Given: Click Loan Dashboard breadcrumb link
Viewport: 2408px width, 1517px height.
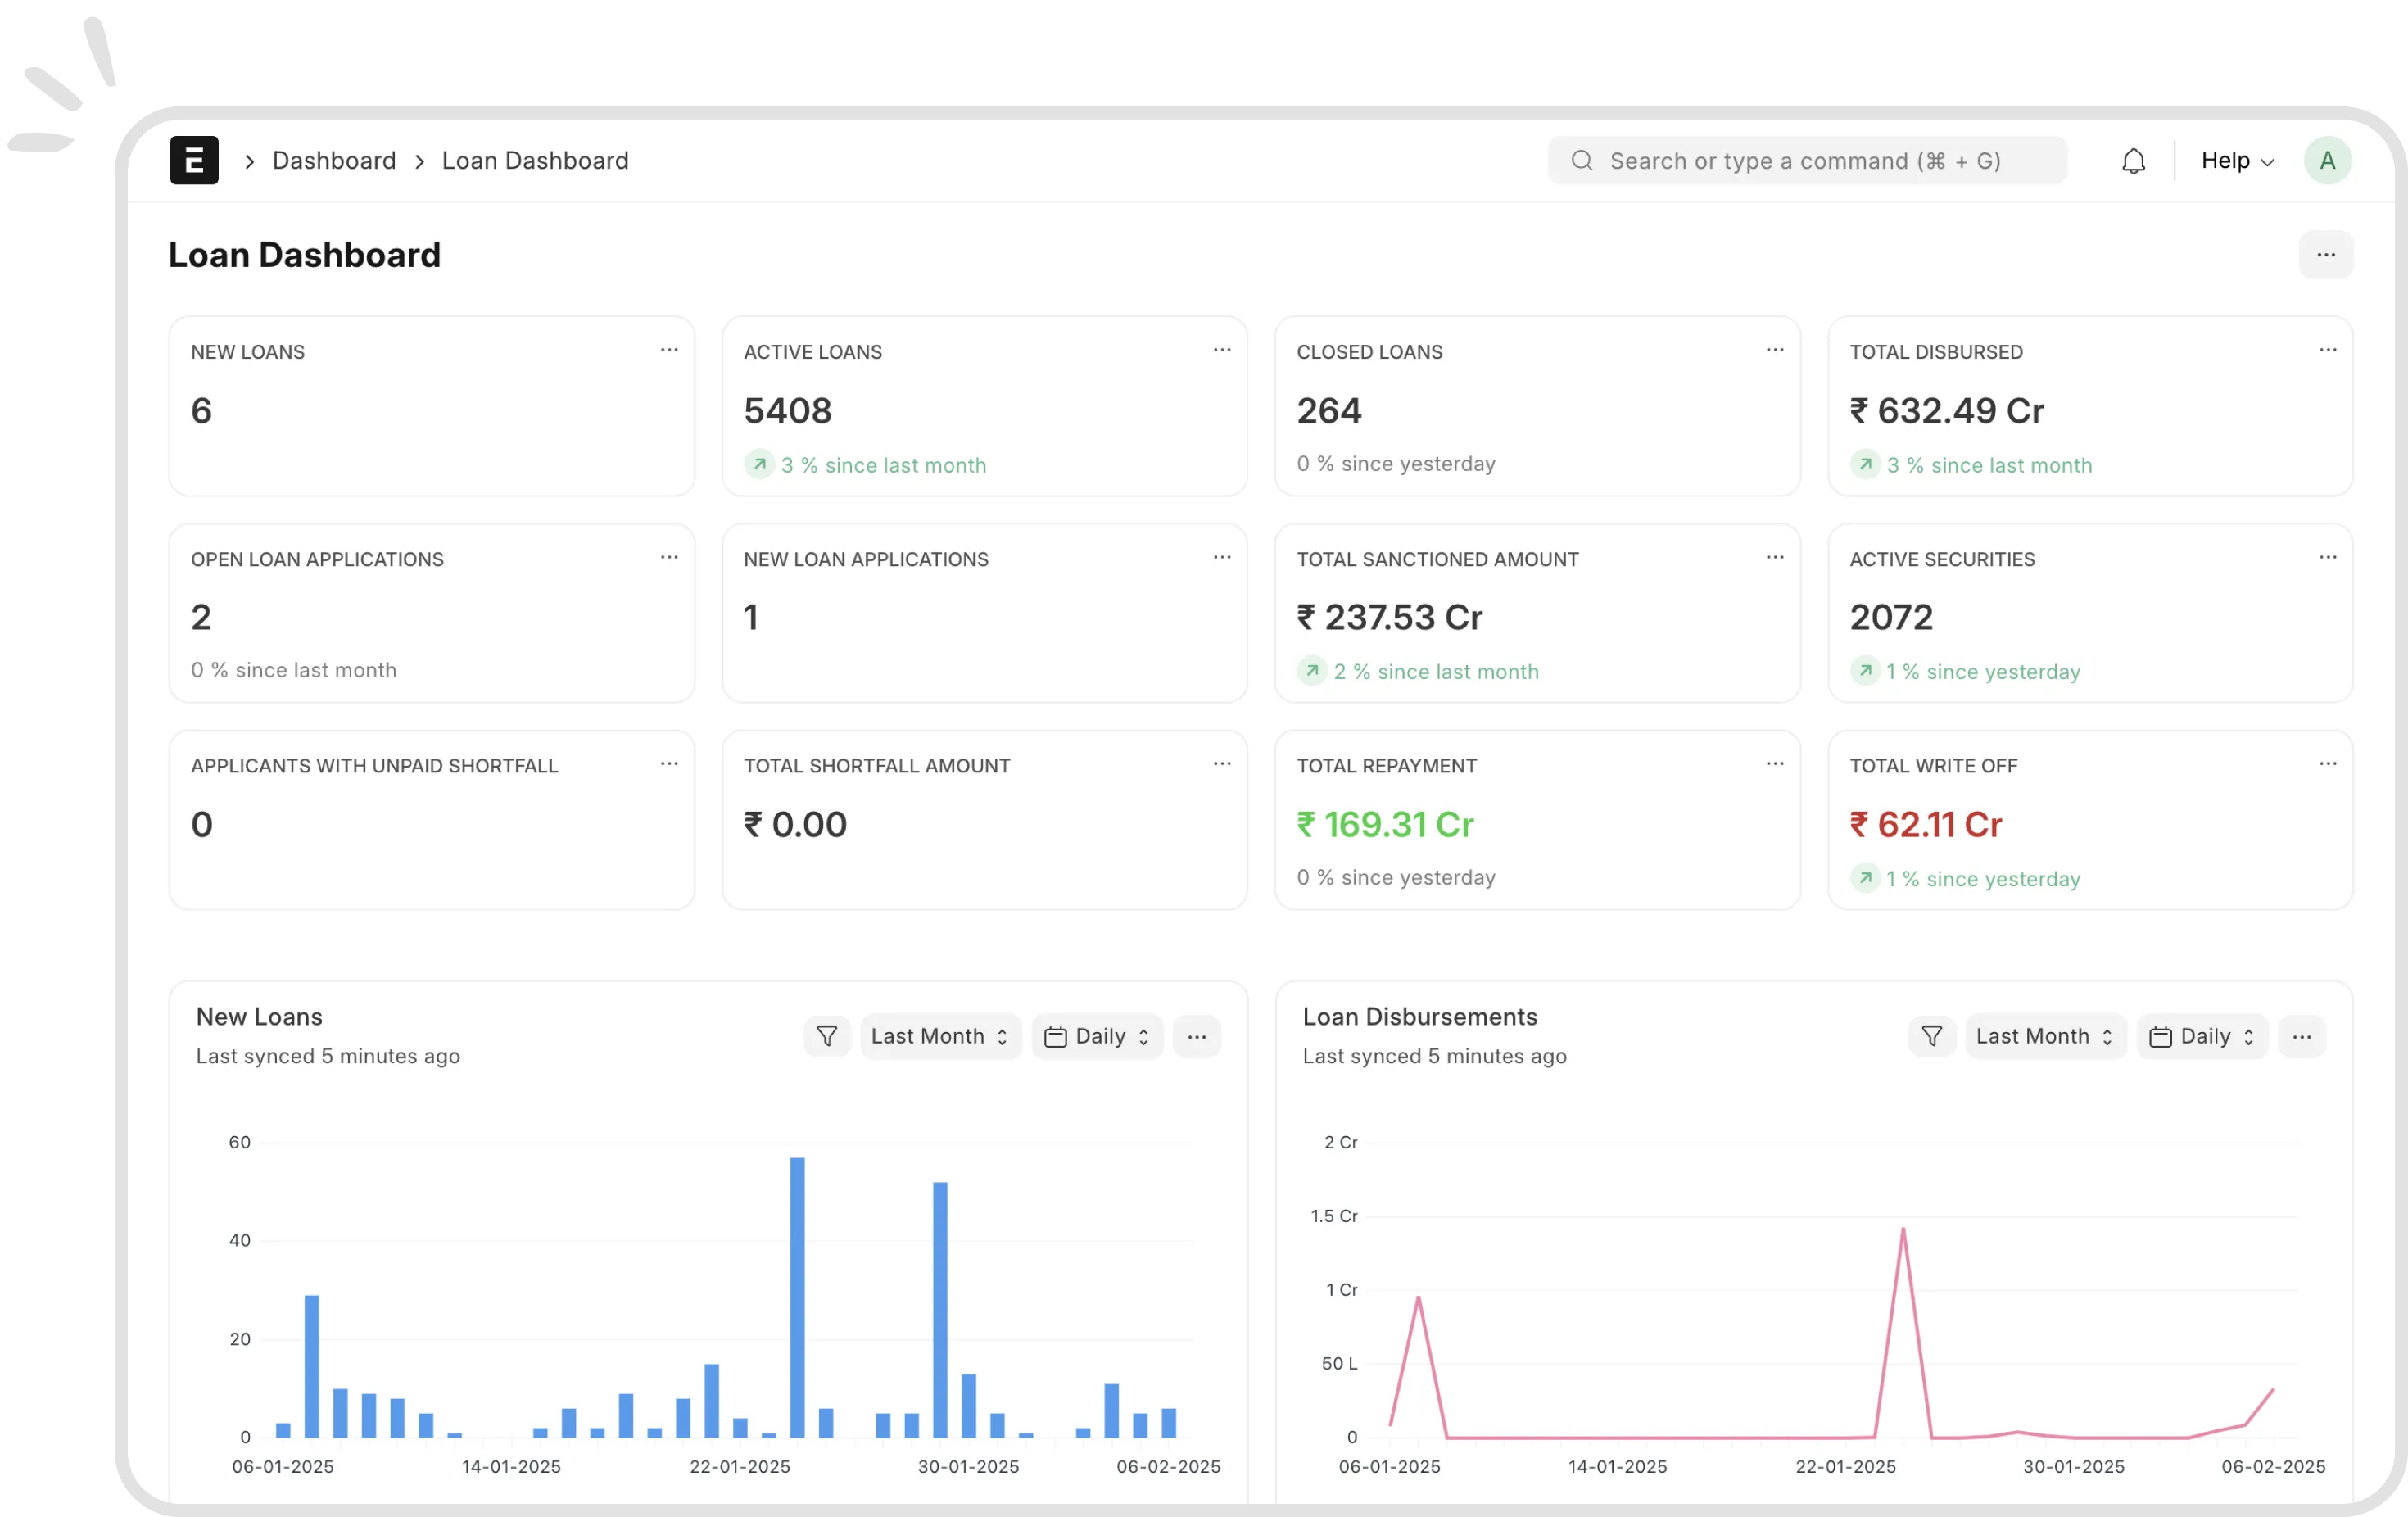Looking at the screenshot, I should click(x=535, y=161).
